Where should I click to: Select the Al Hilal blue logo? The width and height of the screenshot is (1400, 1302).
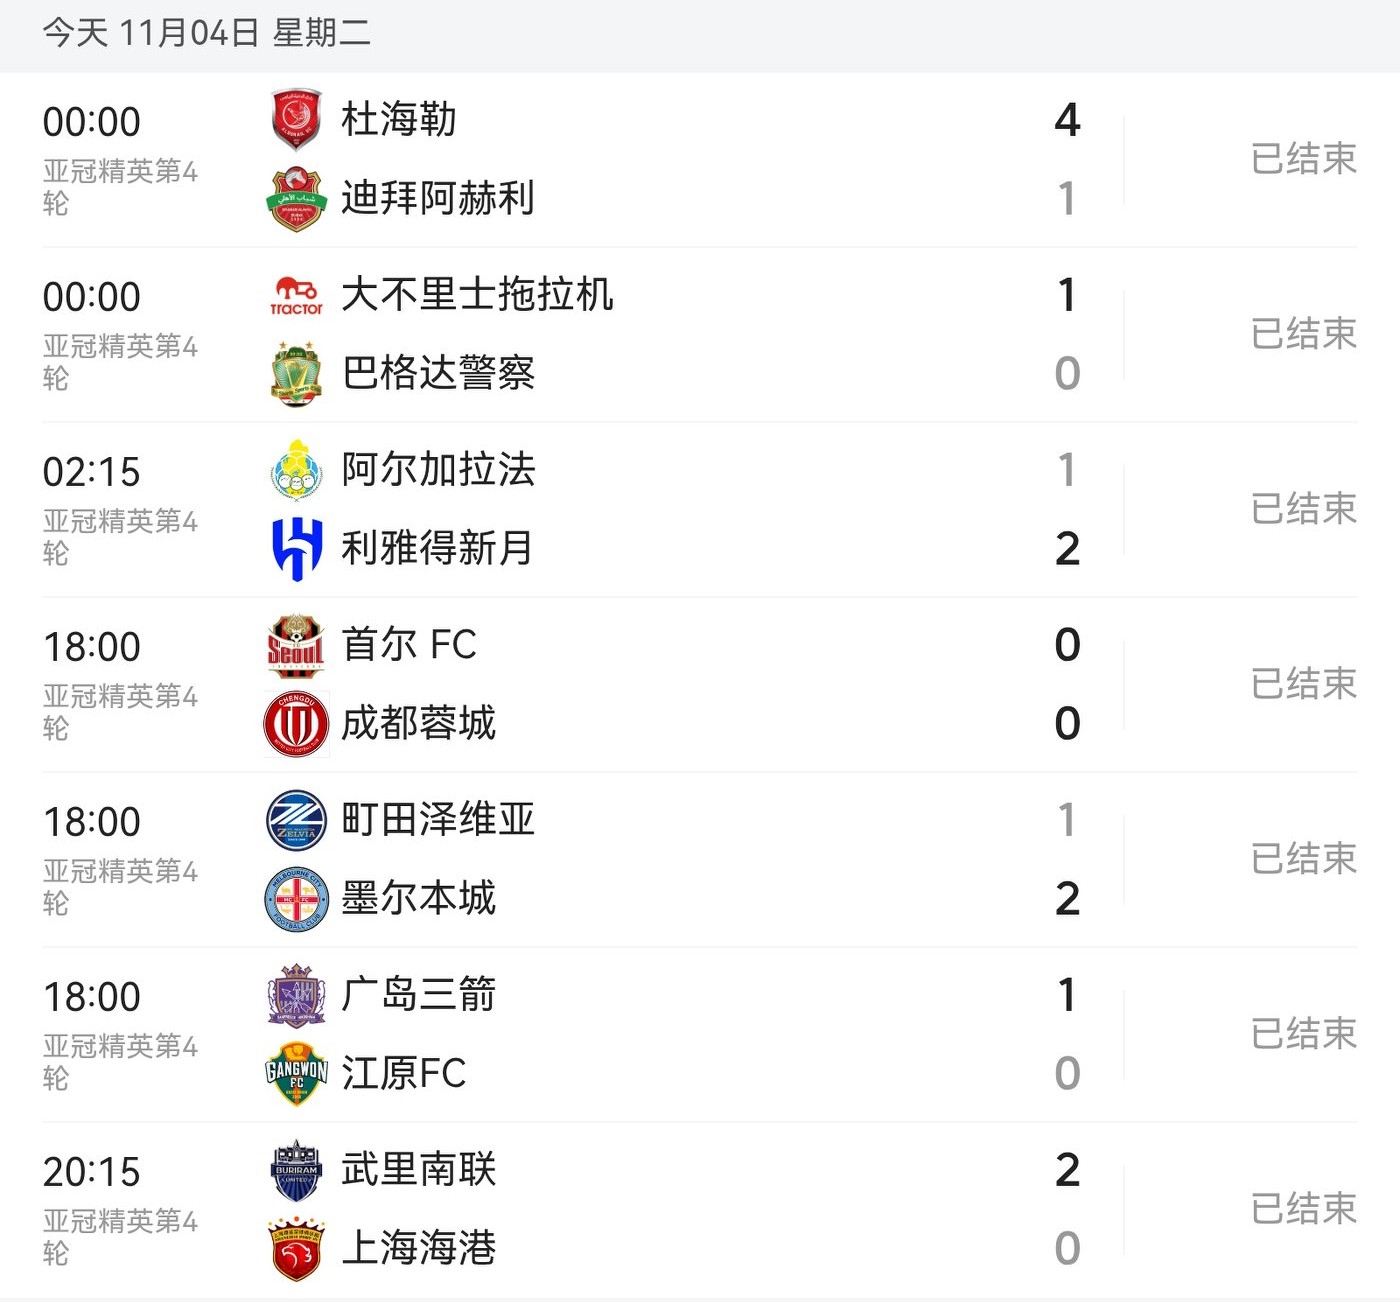[x=296, y=549]
